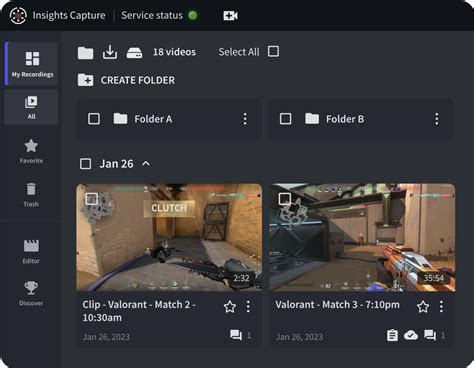This screenshot has height=368, width=474.
Task: Select the Clip Valorant Match 2 checkbox
Action: [92, 199]
